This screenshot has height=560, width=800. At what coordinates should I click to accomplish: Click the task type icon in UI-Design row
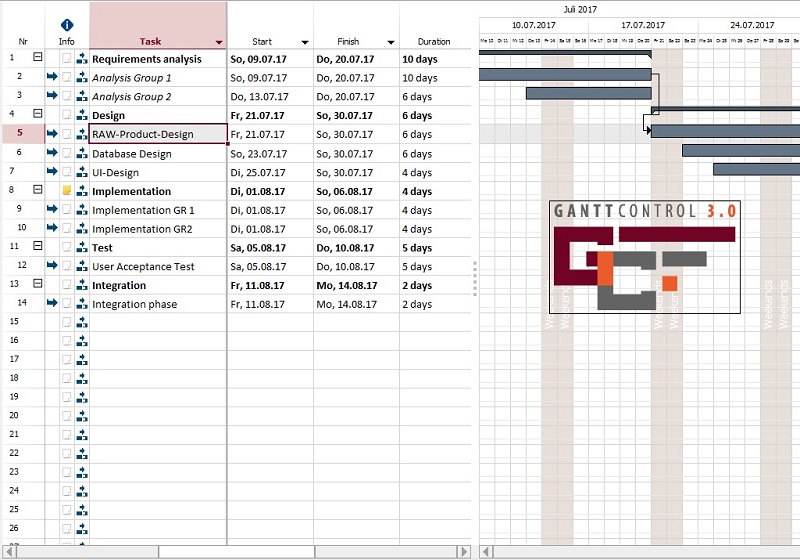pos(82,172)
